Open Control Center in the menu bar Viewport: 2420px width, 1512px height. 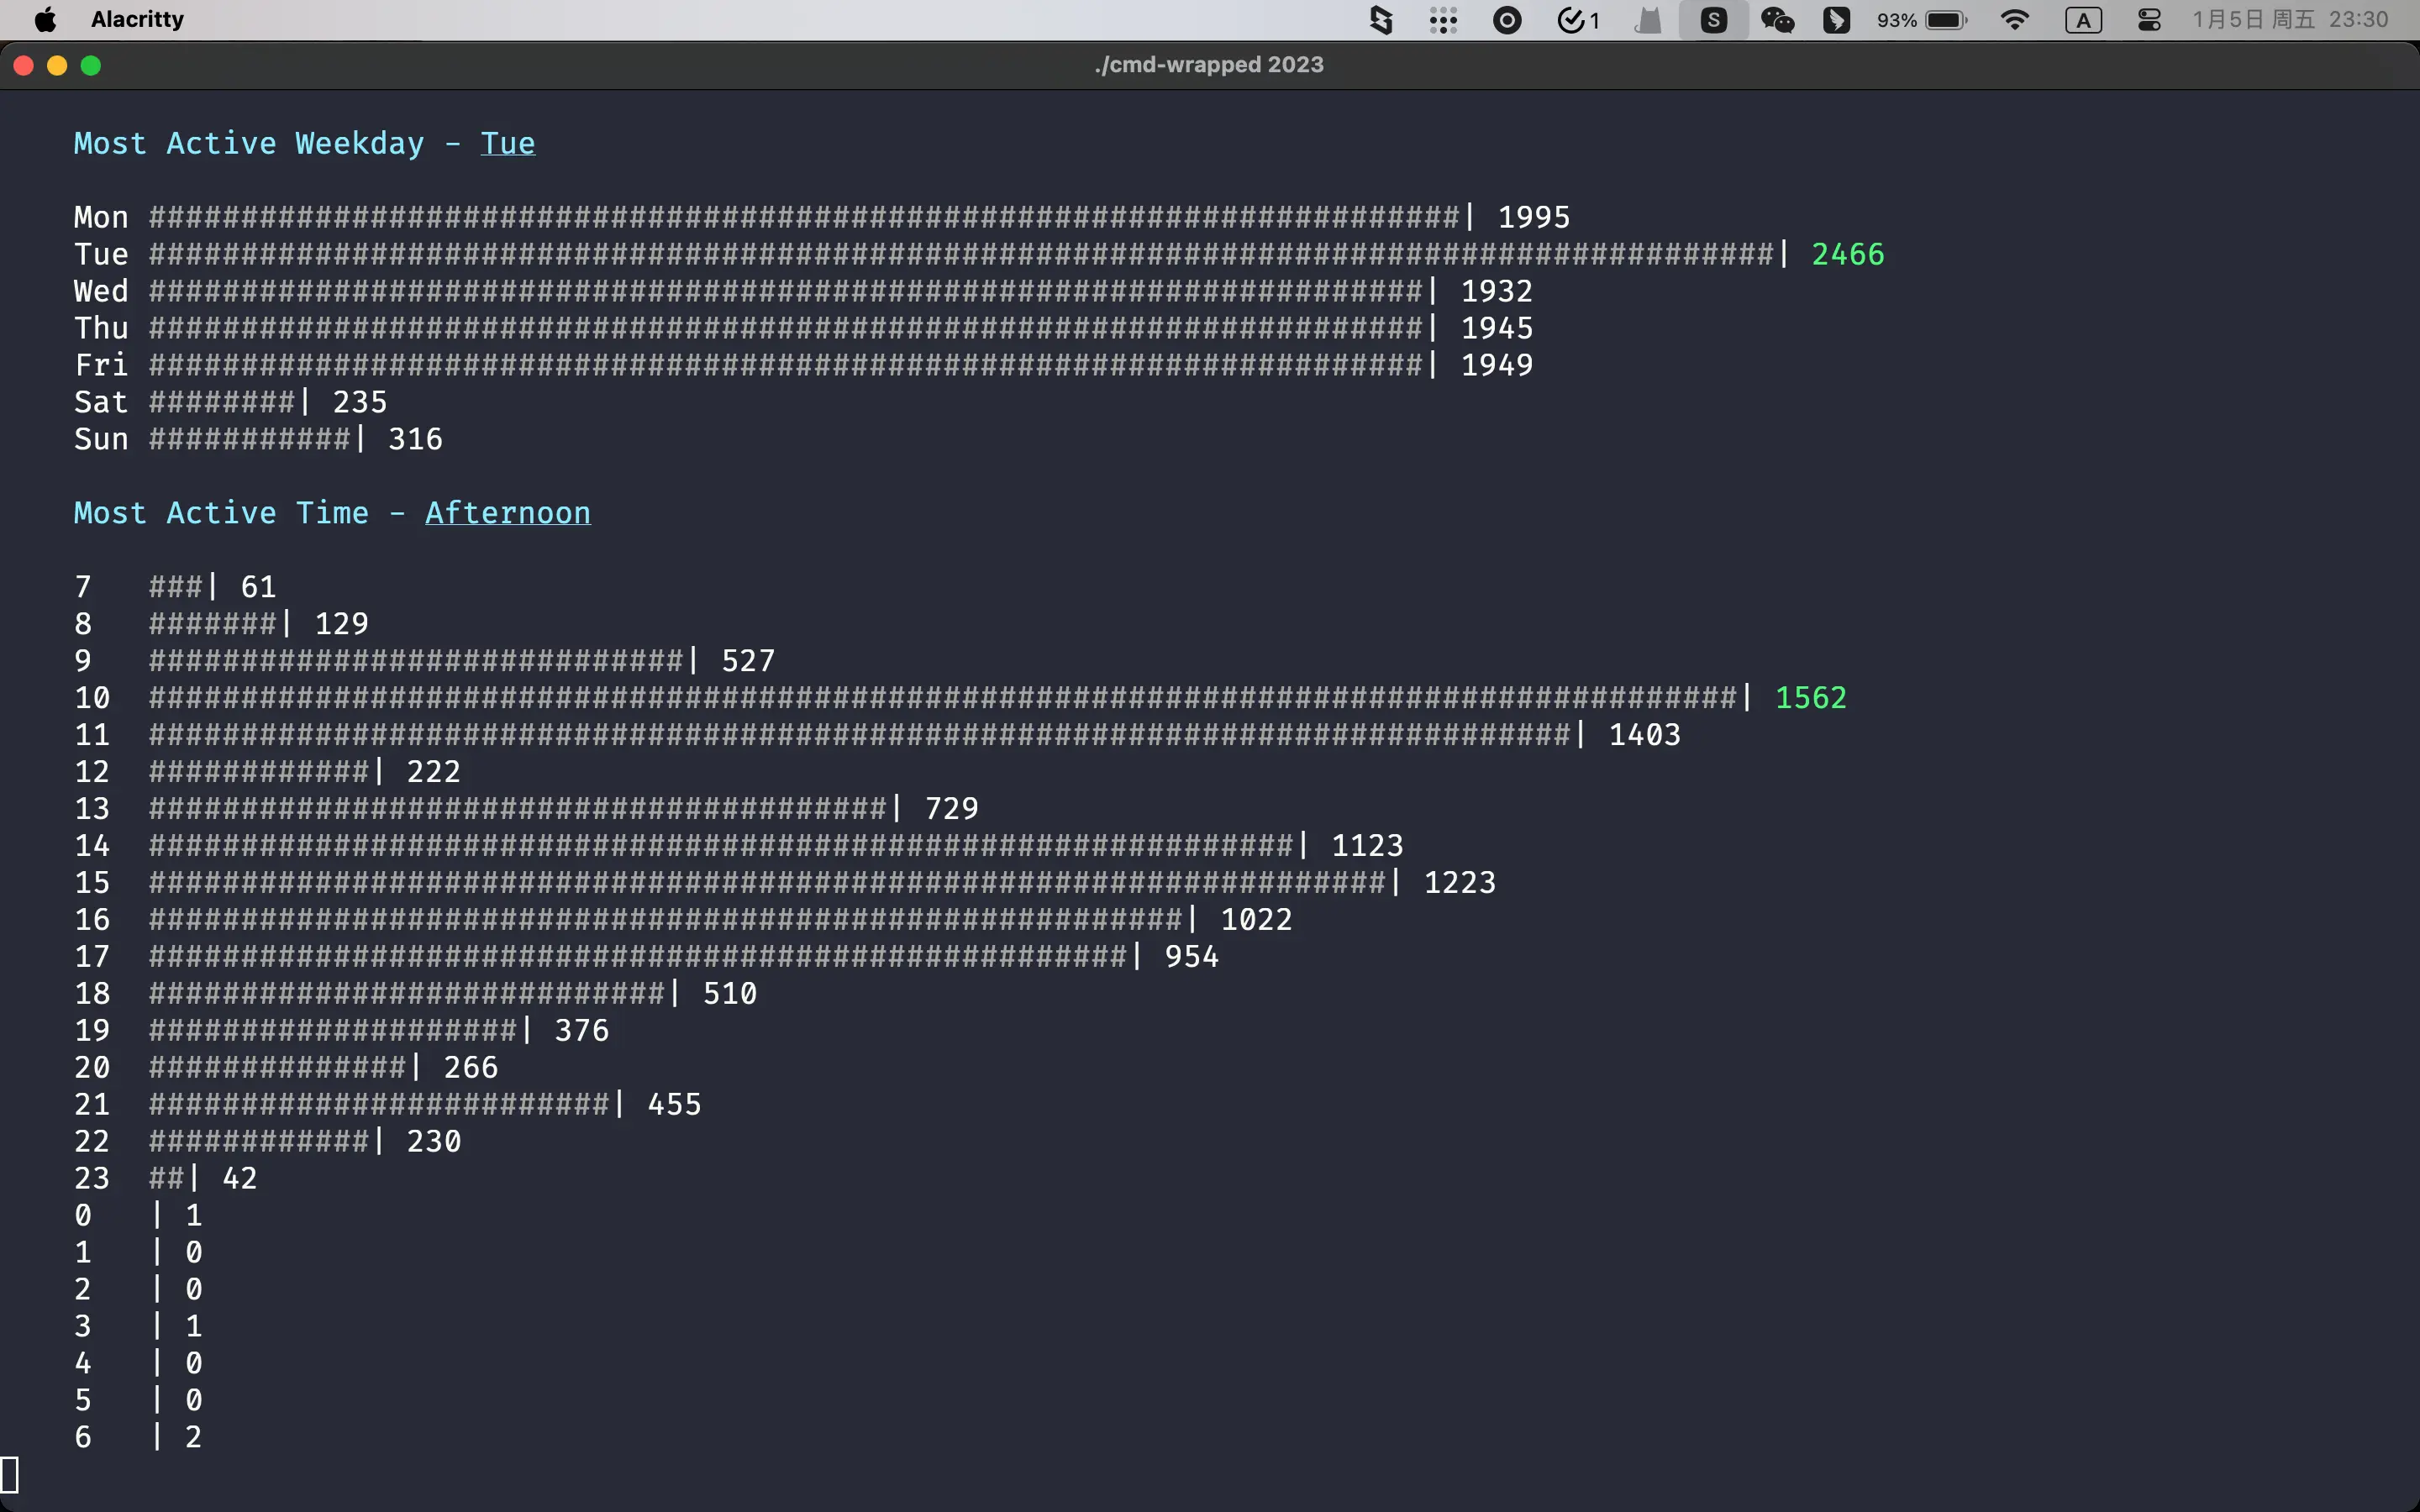(2149, 20)
